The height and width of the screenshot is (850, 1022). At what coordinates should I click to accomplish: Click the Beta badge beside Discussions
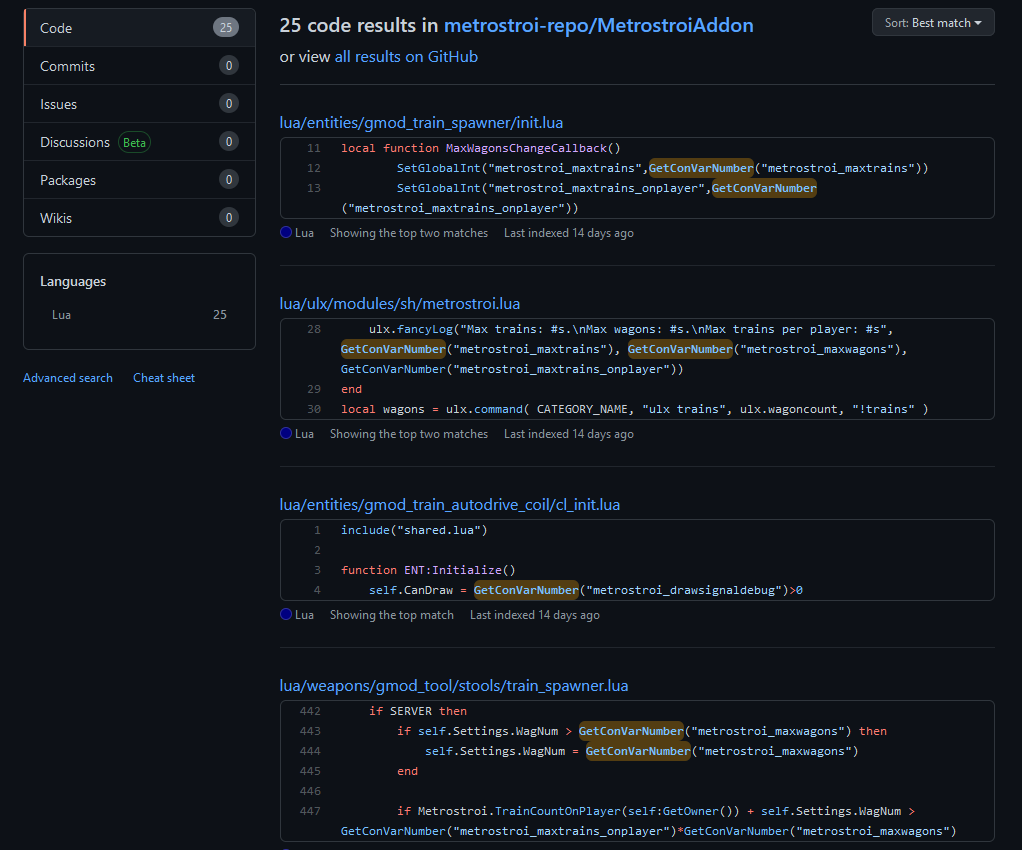pyautogui.click(x=134, y=142)
